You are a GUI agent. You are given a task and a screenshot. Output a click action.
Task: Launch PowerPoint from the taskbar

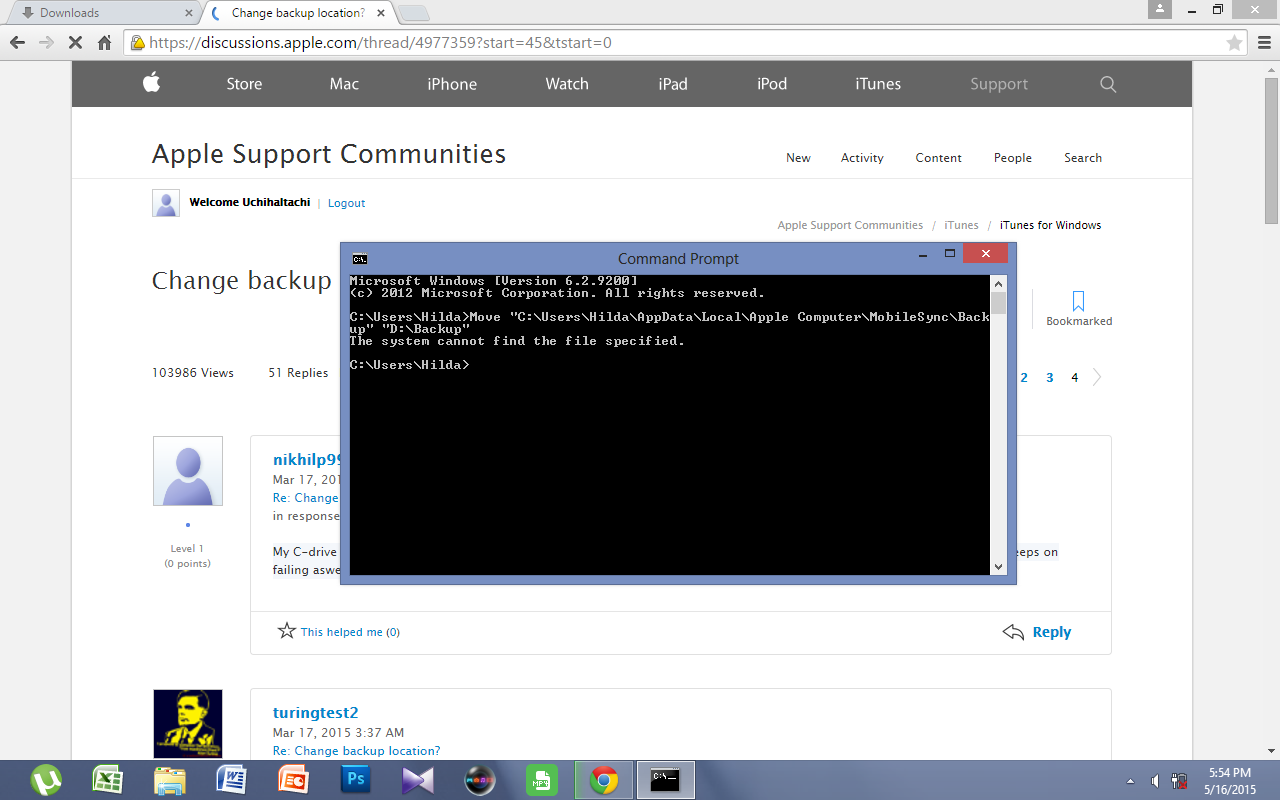(293, 780)
